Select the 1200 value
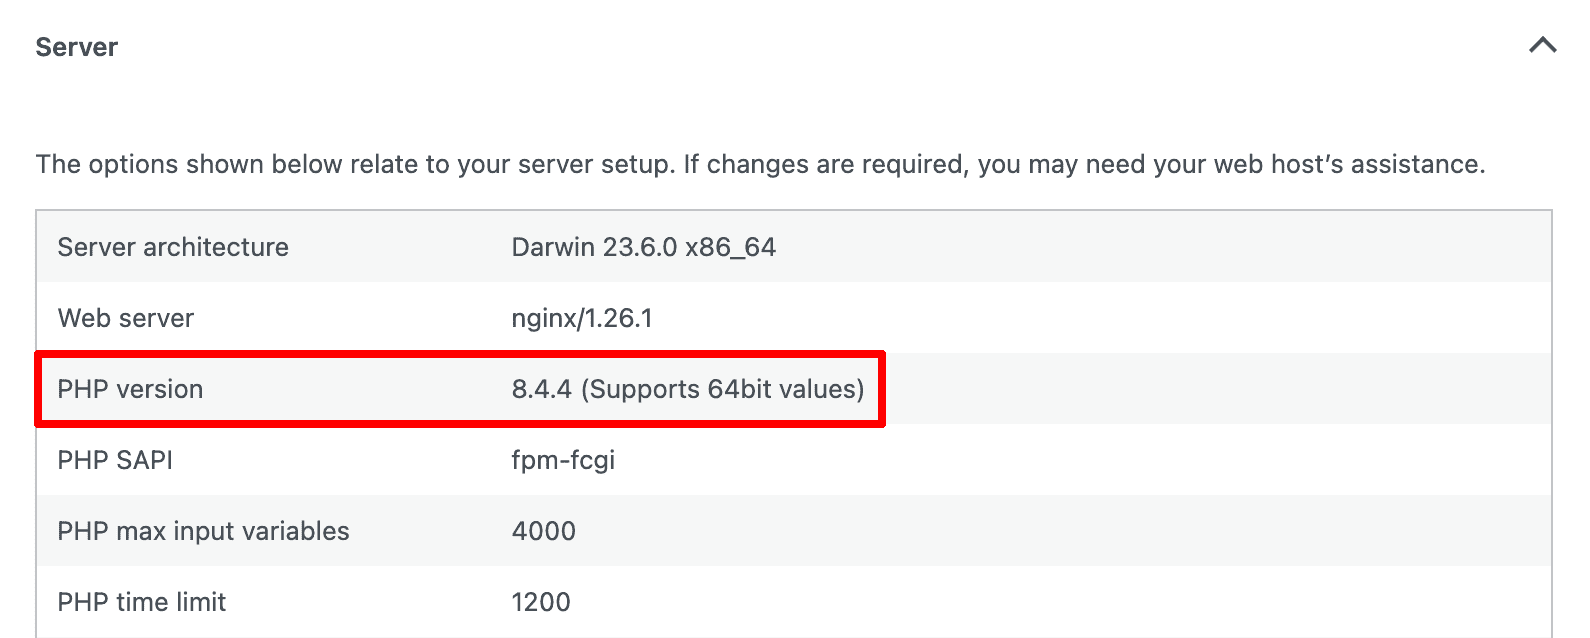 pos(541,602)
